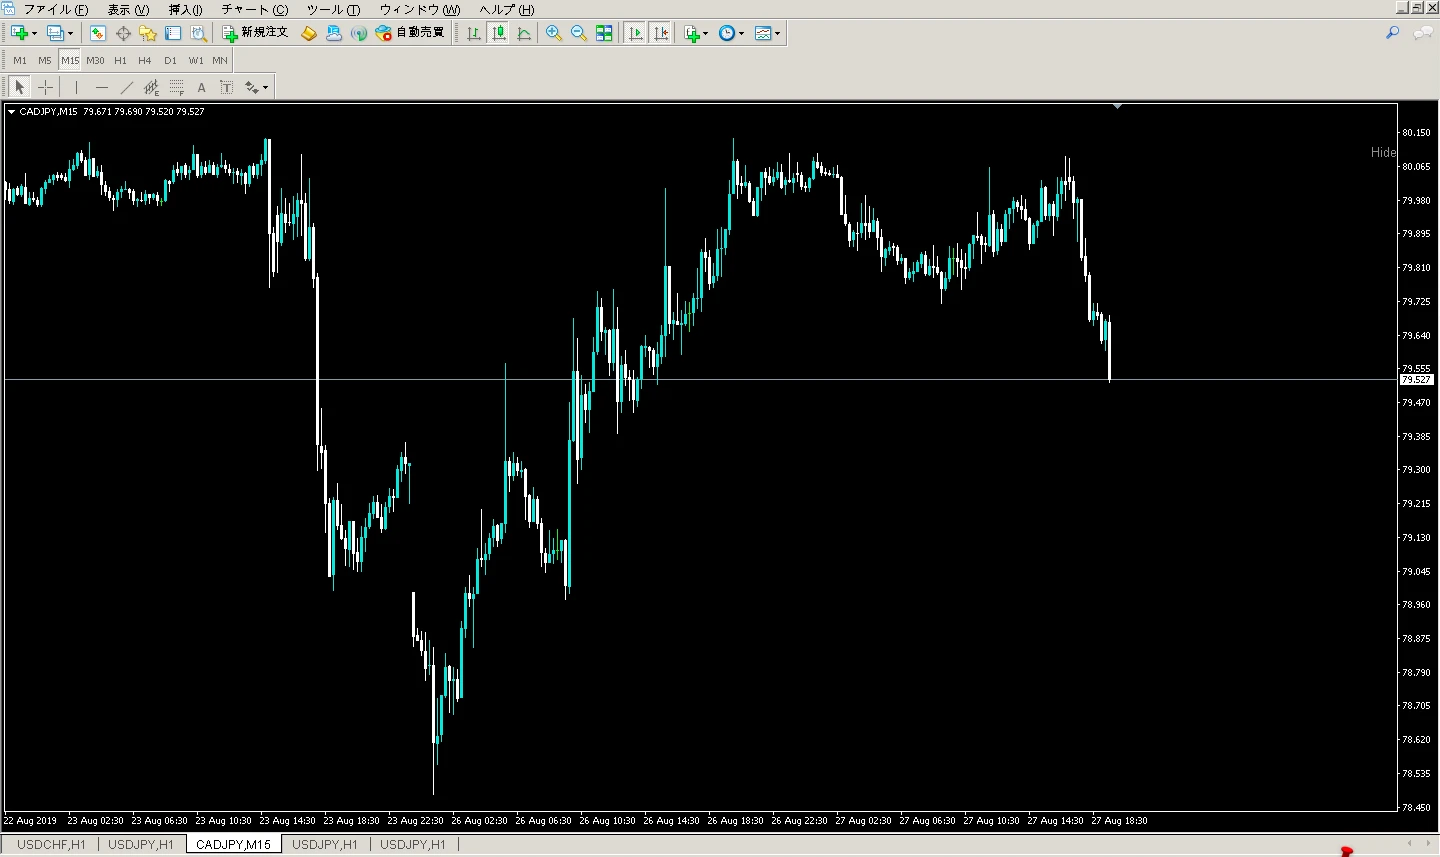Viewport: 1440px width, 857px height.
Task: Select the crosshair cursor tool
Action: click(45, 88)
